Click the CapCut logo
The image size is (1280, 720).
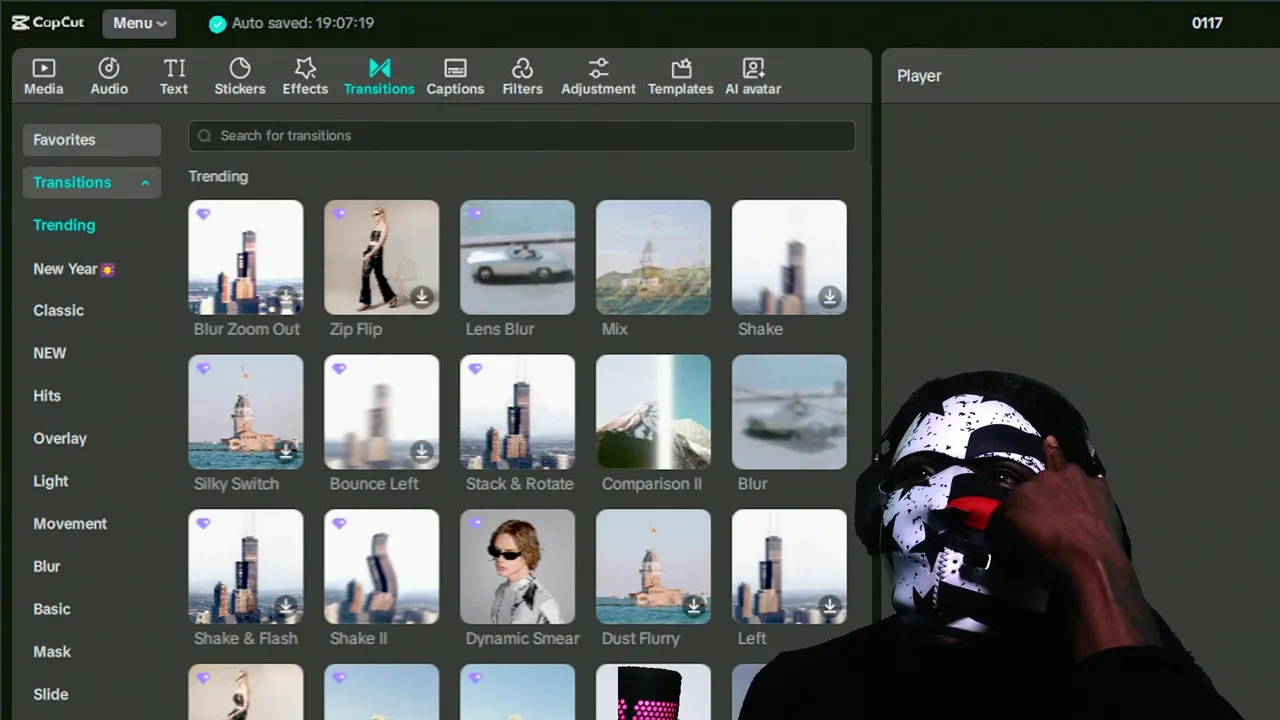tap(48, 23)
